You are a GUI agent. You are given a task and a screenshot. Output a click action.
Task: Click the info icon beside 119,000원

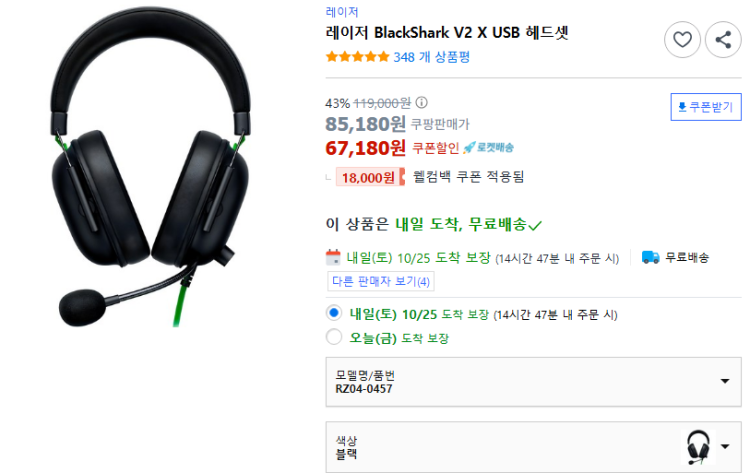421,102
